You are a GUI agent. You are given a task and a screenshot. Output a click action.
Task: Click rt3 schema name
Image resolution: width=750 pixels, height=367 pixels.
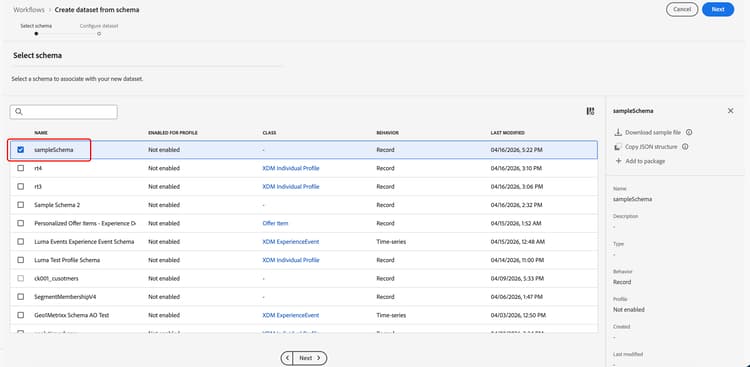coord(39,187)
